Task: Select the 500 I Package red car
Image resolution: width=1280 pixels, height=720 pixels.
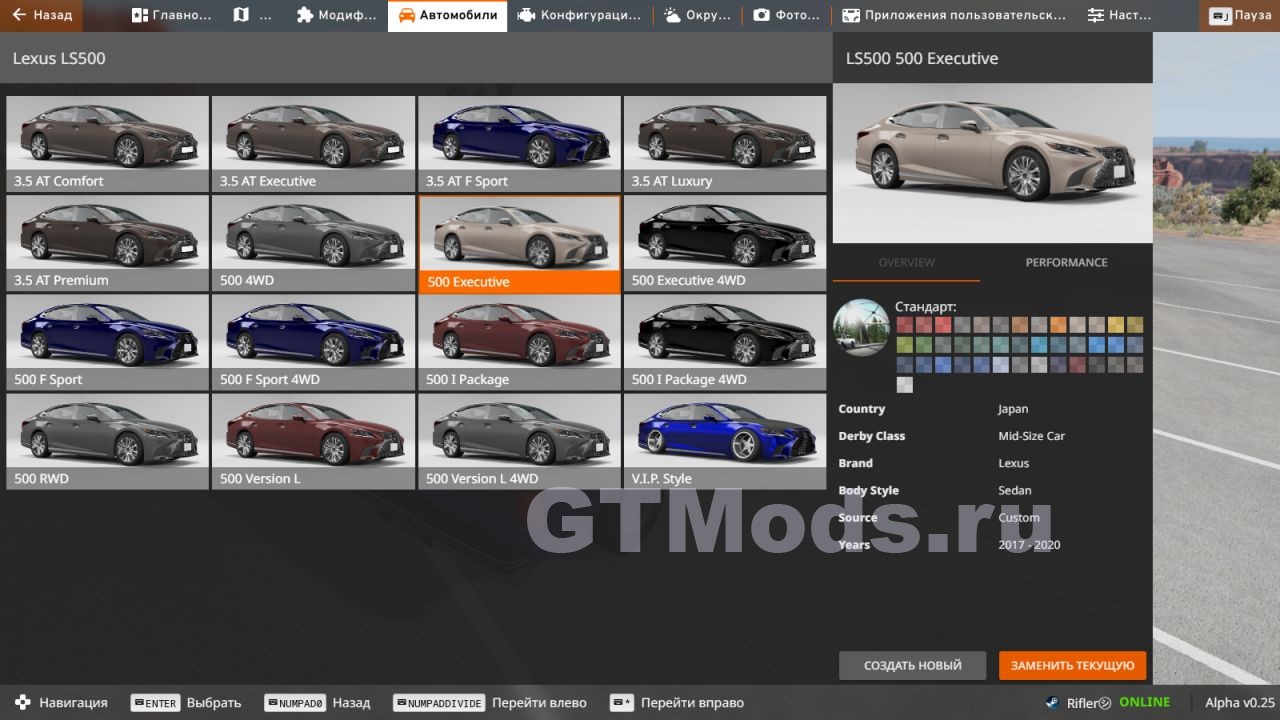Action: 519,342
